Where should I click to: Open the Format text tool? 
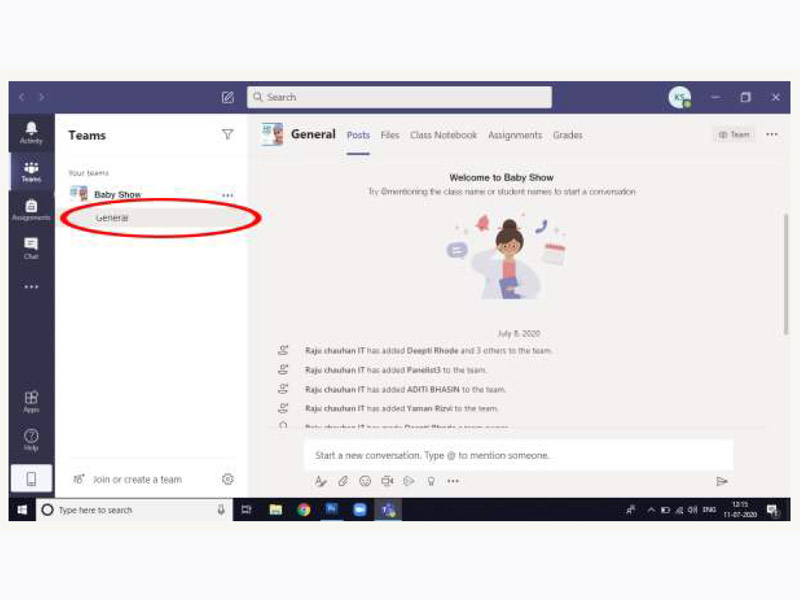[x=320, y=481]
